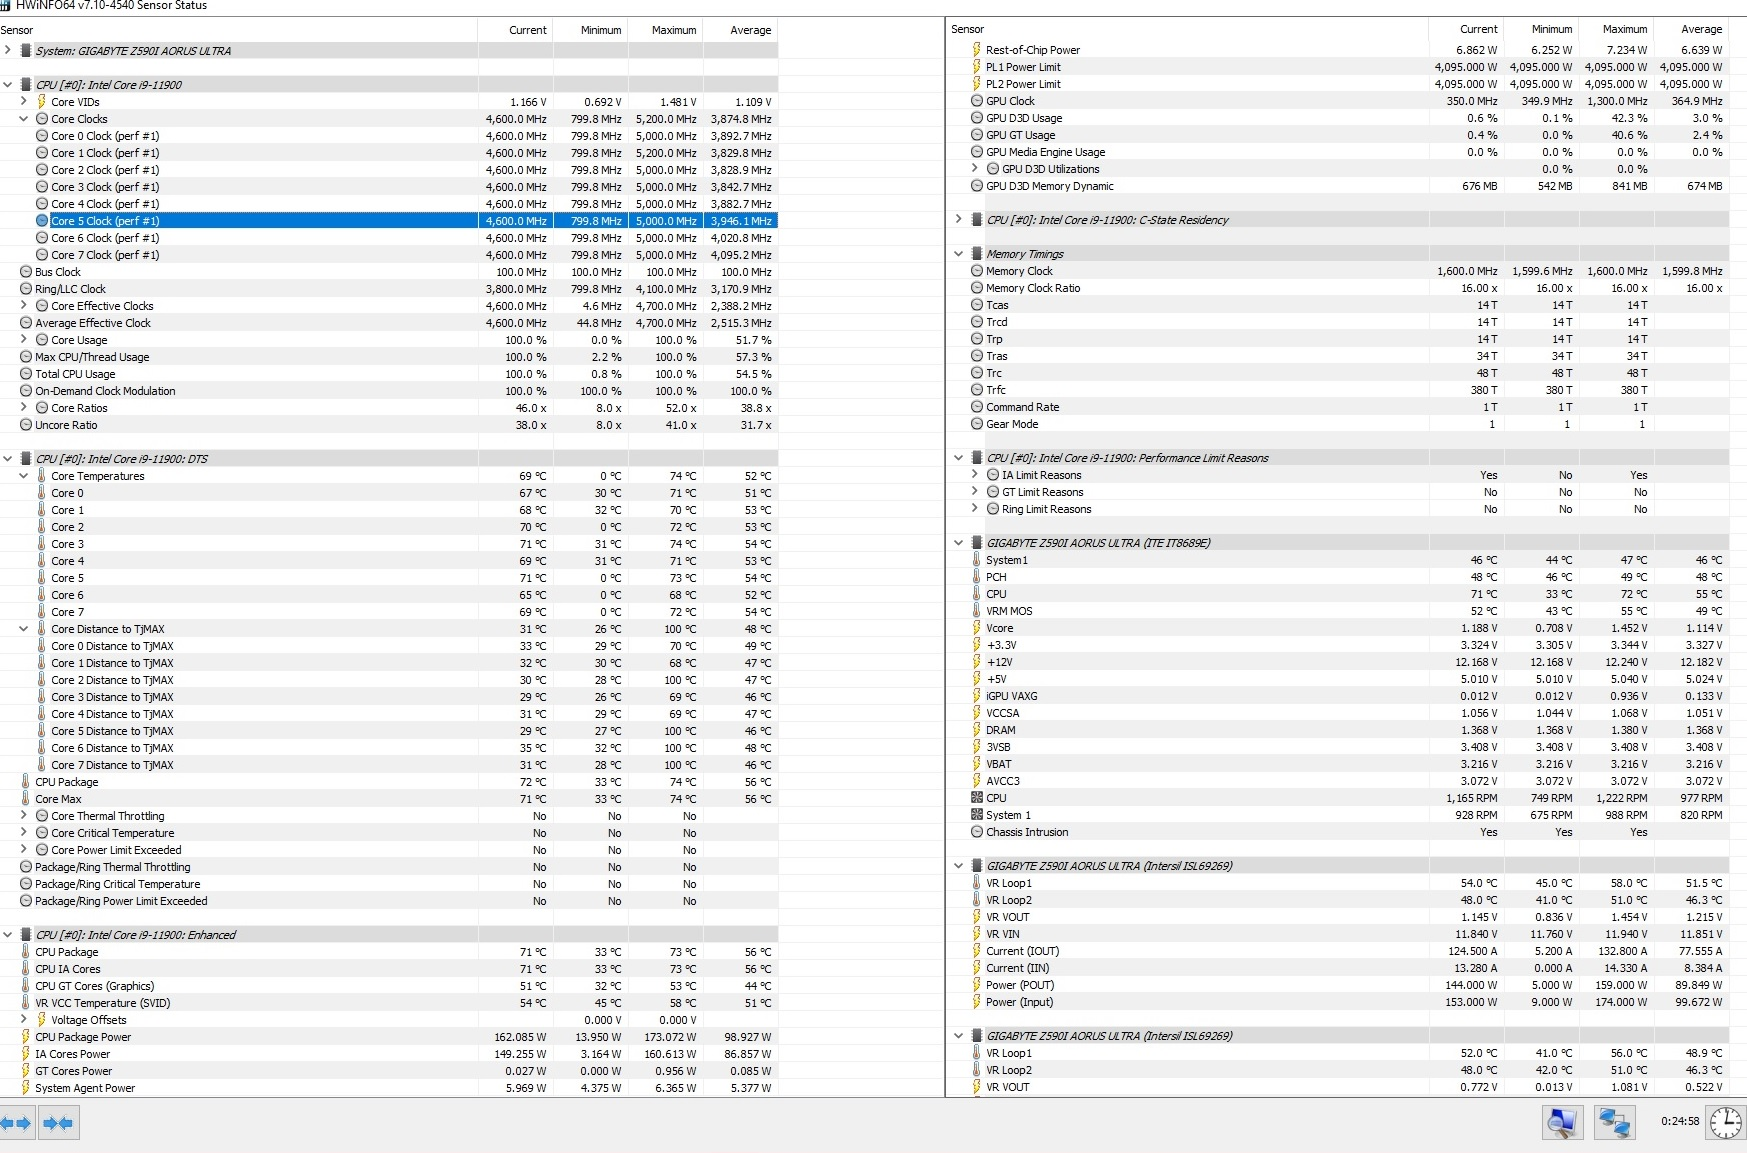Collapse the Core Distance to TjMAX group
The width and height of the screenshot is (1747, 1153).
coord(24,629)
